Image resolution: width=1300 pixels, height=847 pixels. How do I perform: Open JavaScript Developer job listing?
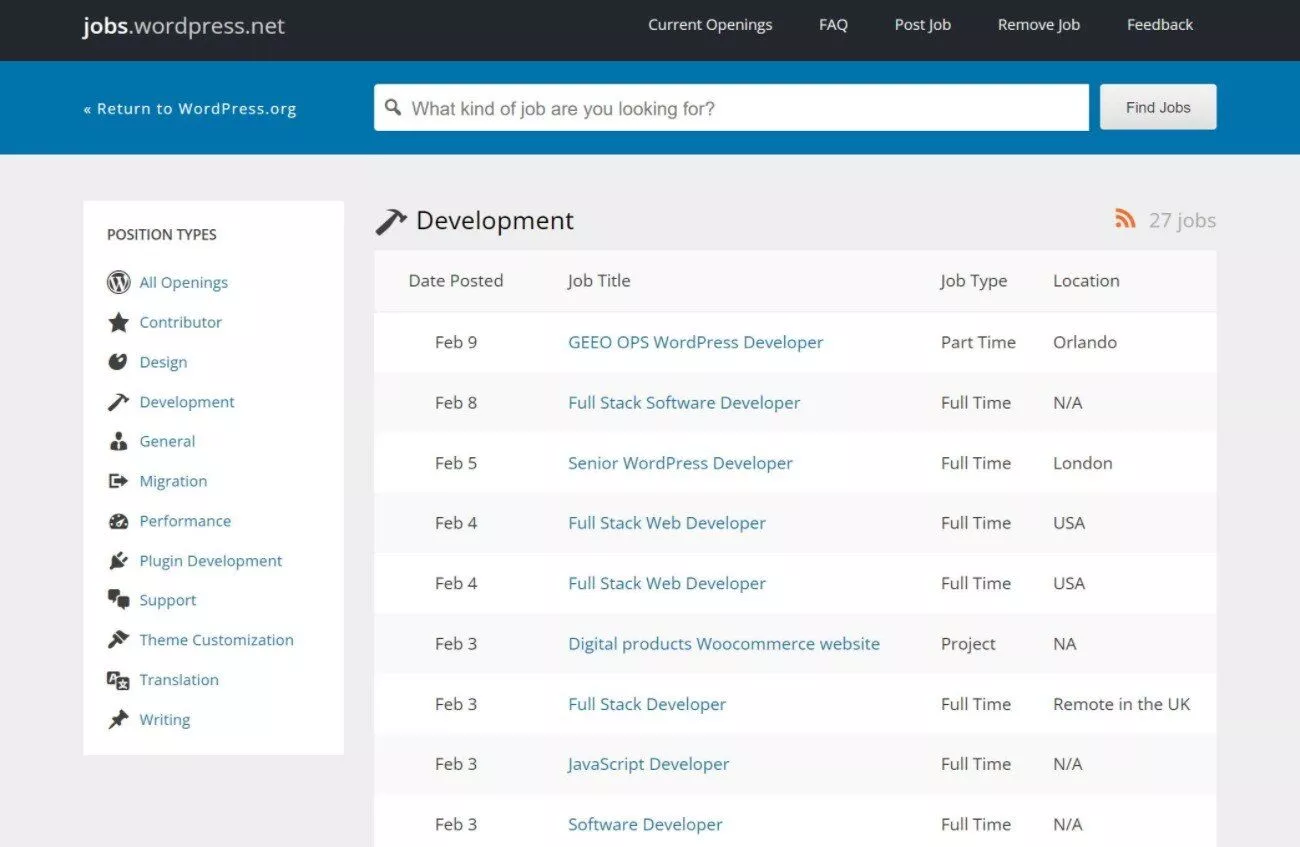coord(648,764)
